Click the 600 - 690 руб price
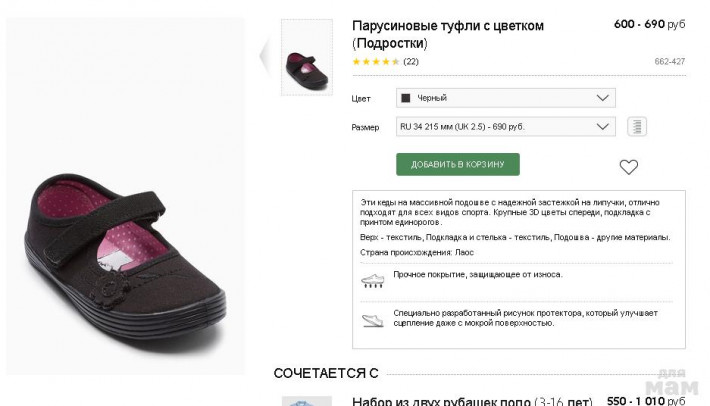This screenshot has height=406, width=710. click(x=649, y=24)
